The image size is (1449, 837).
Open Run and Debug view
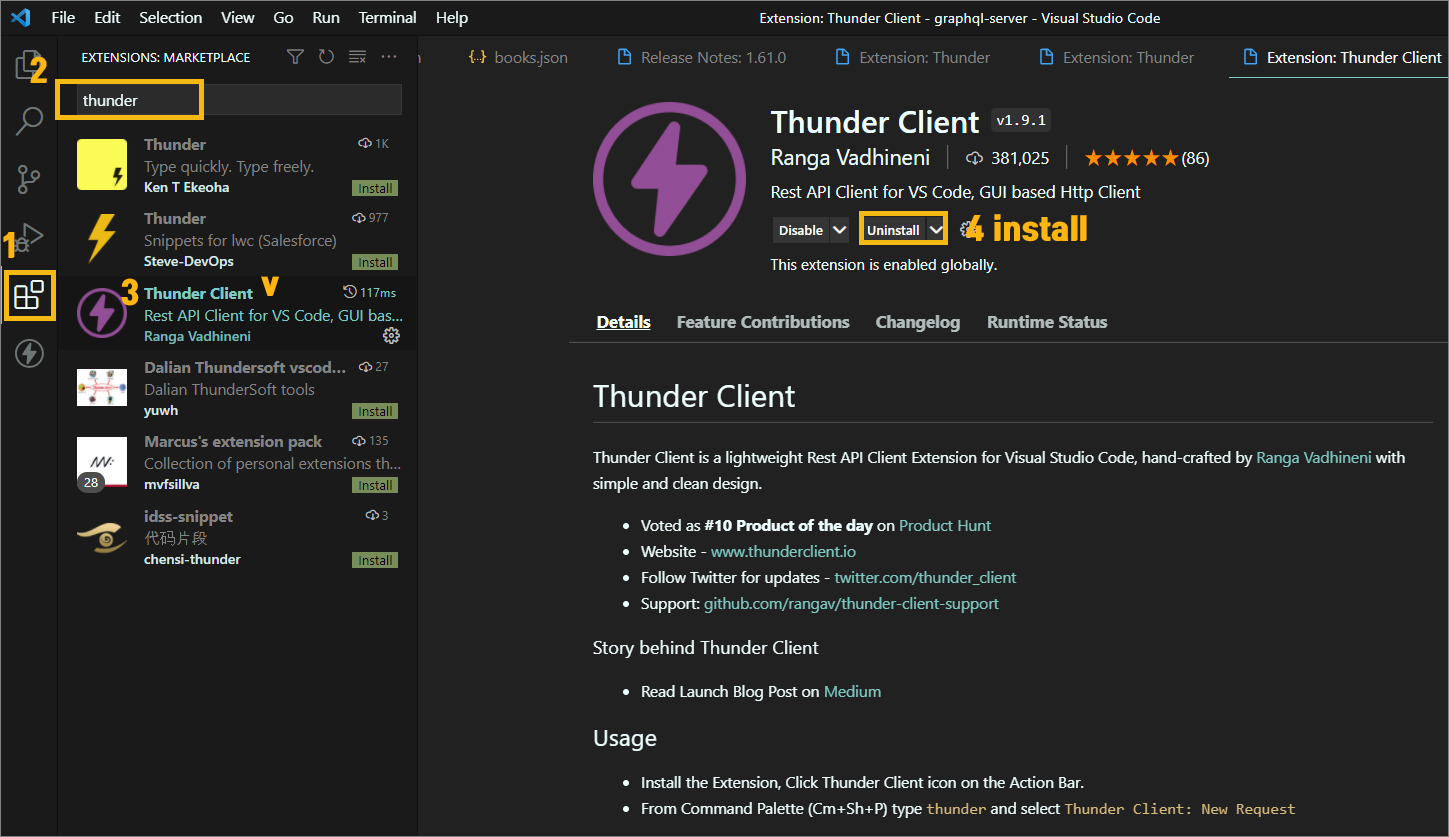29,237
